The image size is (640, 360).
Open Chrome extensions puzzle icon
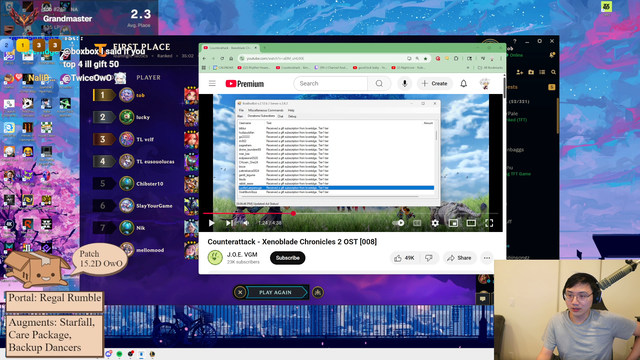coord(456,58)
